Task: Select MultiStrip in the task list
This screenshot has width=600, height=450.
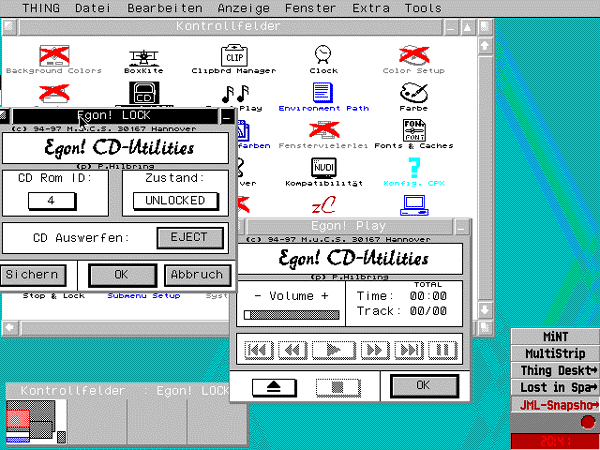Action: [554, 353]
